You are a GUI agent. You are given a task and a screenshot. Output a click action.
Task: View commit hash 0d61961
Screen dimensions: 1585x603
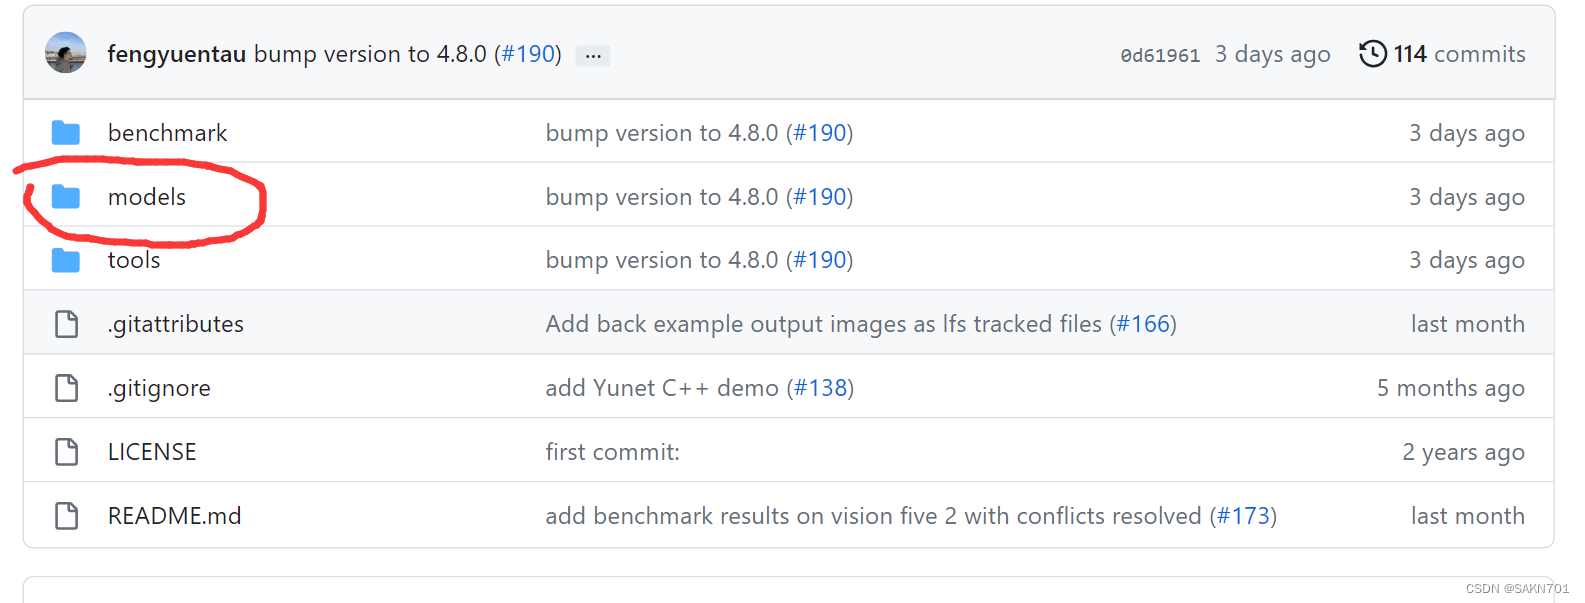point(1160,55)
